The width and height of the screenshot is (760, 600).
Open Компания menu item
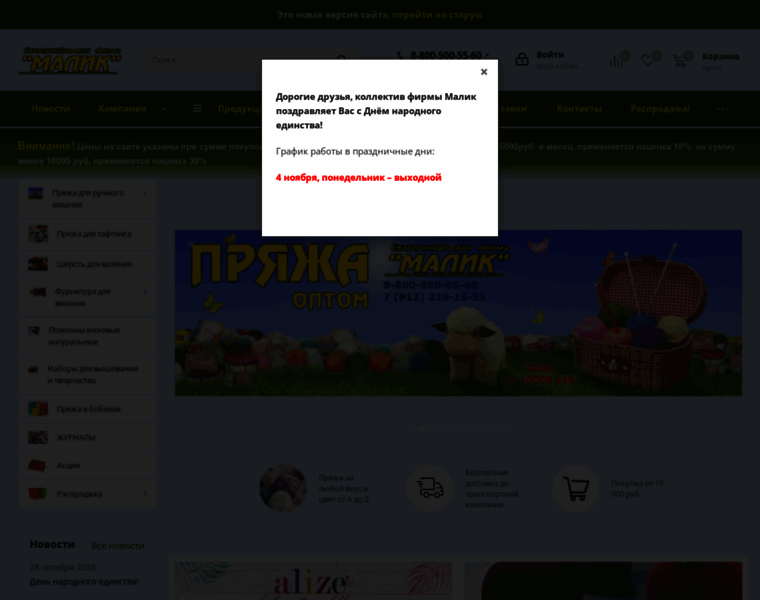click(122, 109)
